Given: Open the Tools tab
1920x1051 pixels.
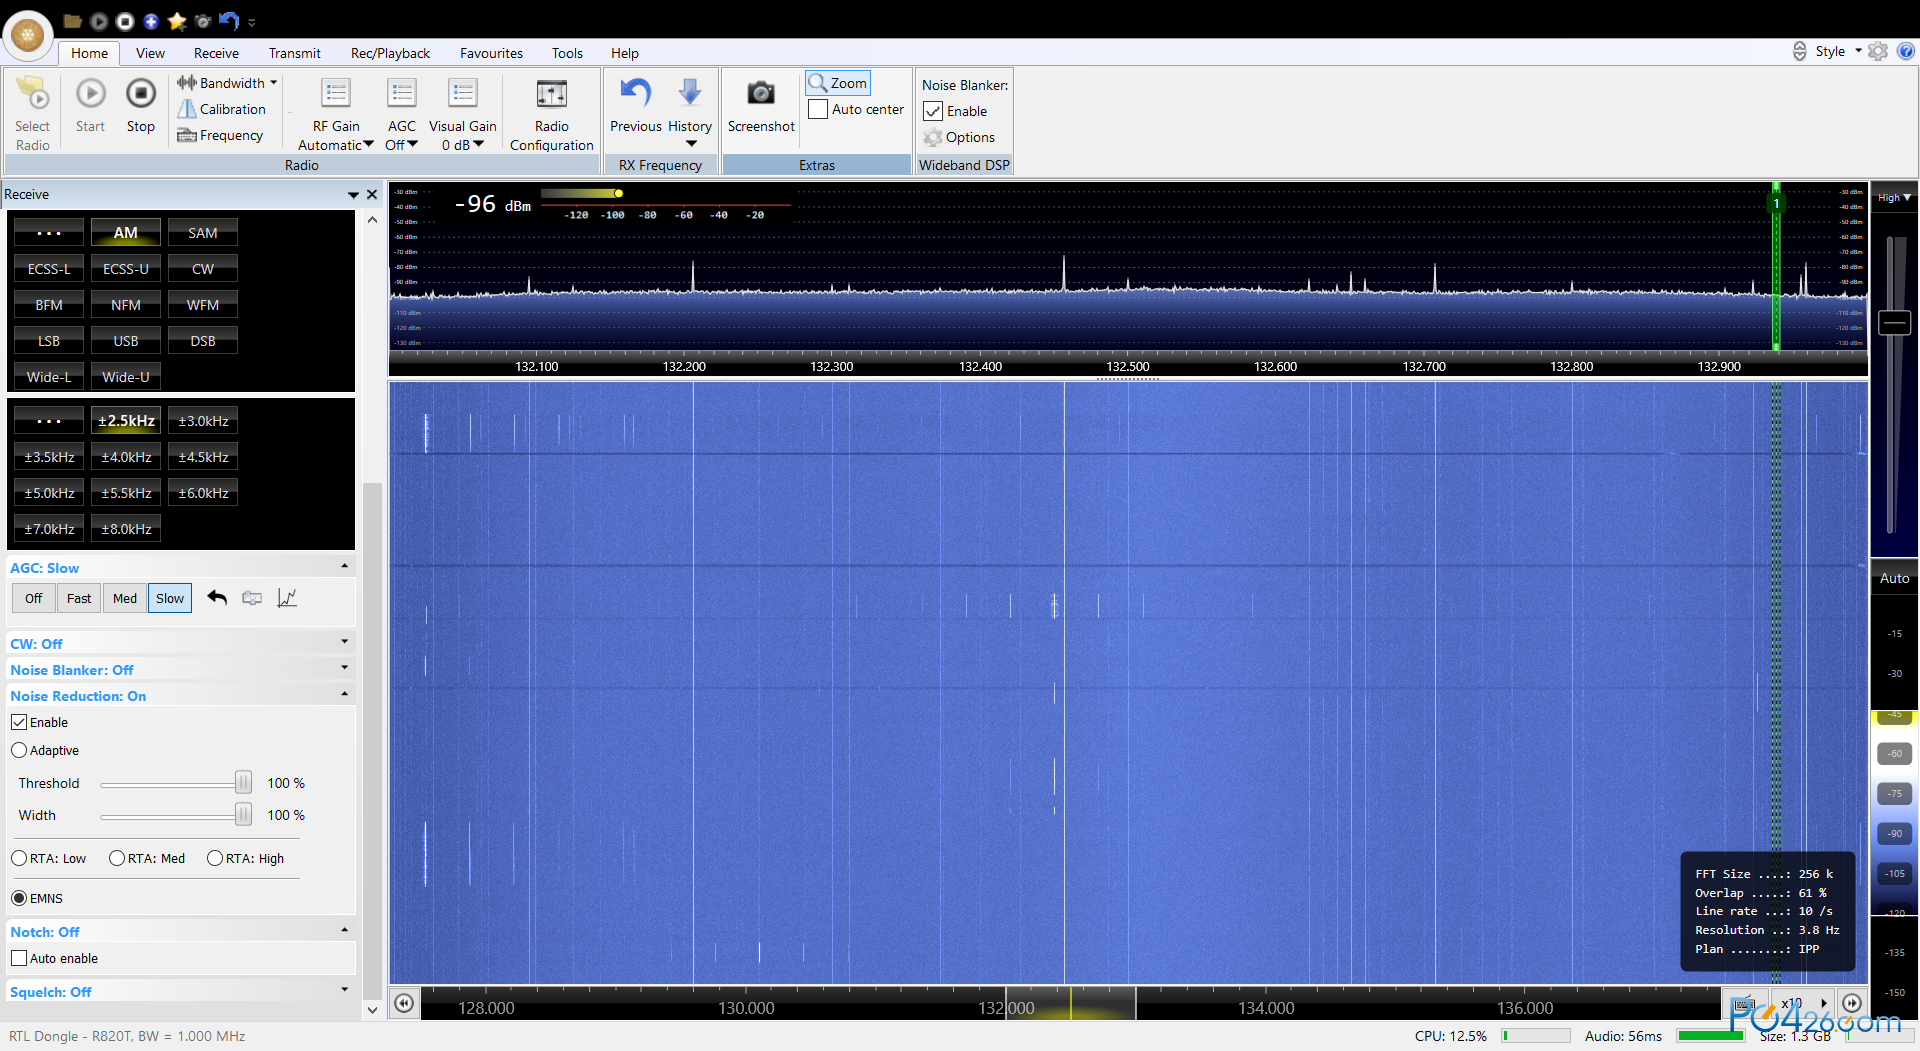Looking at the screenshot, I should pos(567,53).
